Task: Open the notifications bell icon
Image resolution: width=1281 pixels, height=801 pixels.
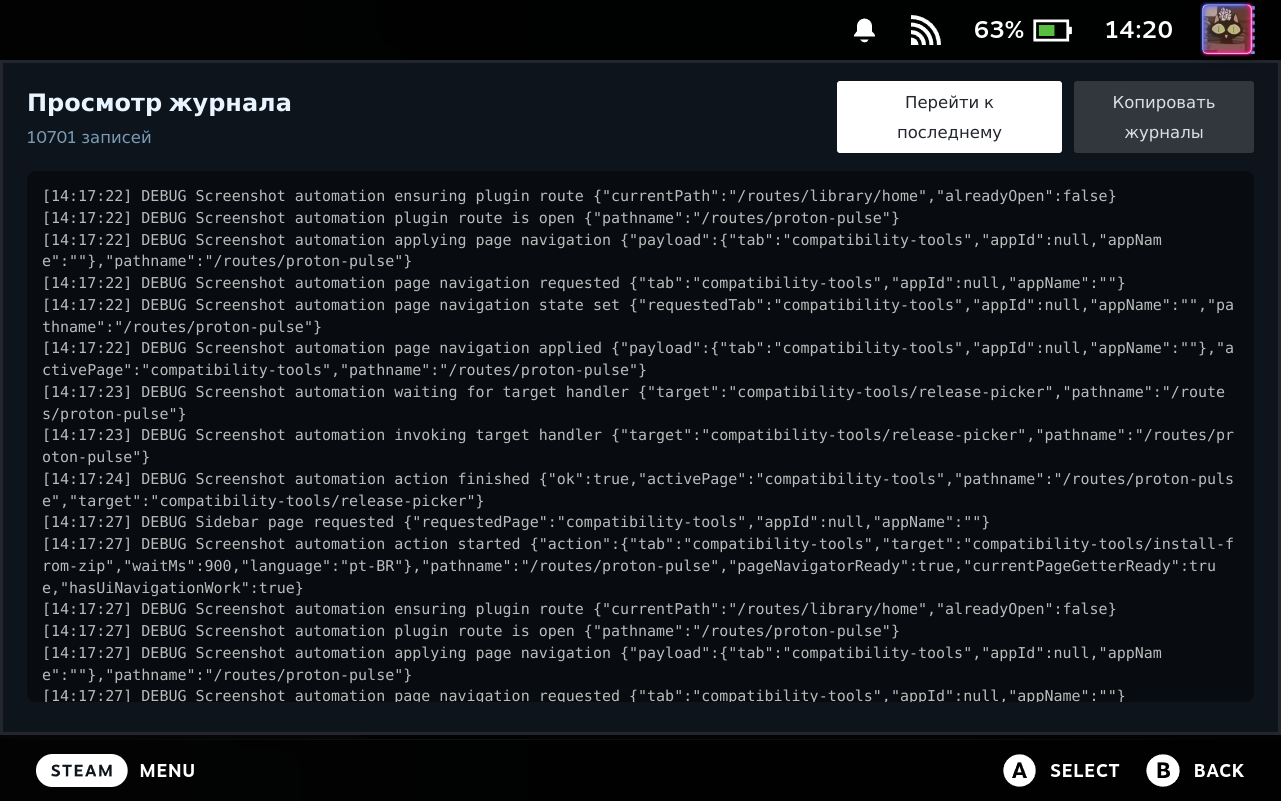Action: 865,30
